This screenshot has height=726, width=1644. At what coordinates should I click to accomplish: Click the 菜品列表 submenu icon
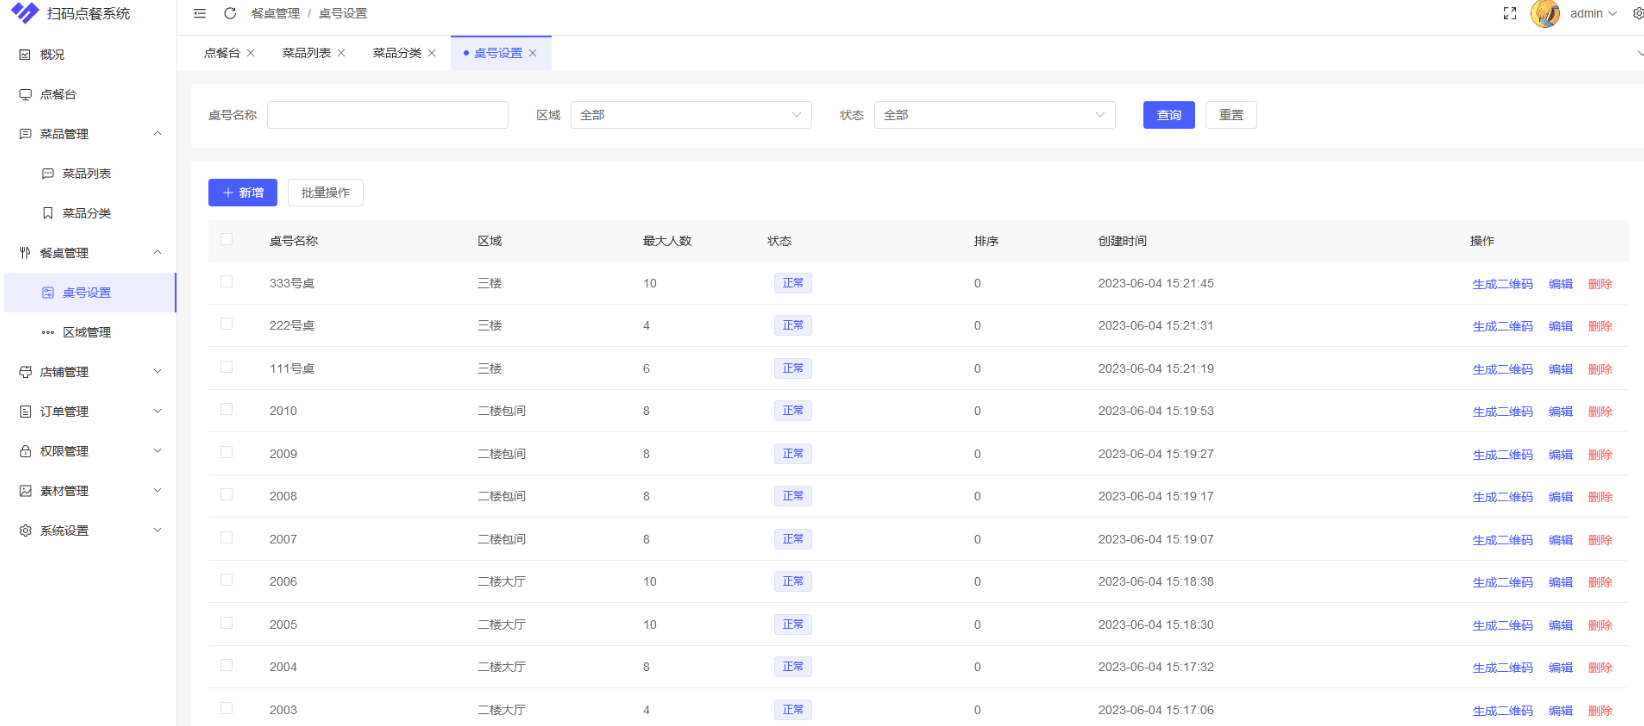[x=47, y=173]
